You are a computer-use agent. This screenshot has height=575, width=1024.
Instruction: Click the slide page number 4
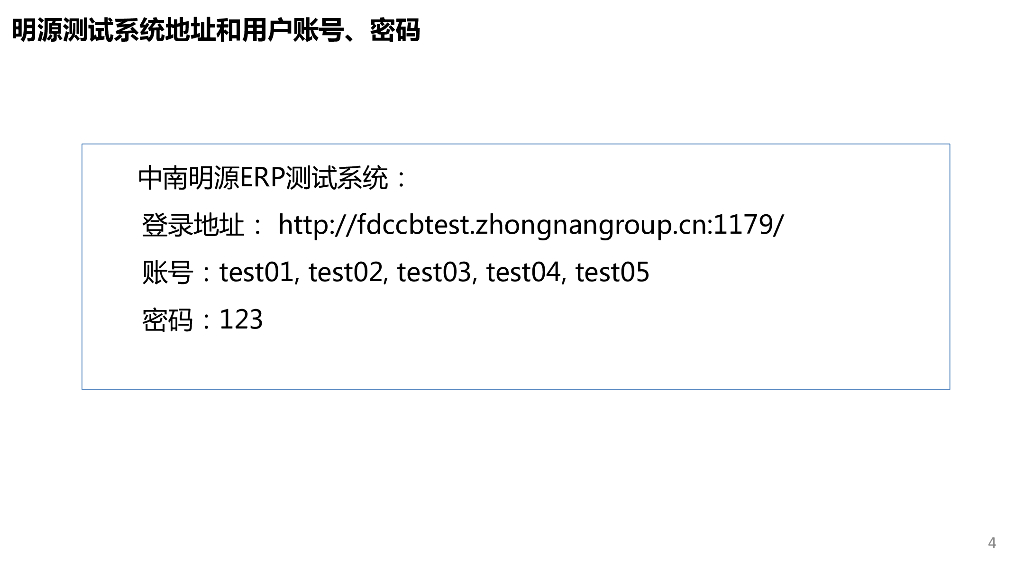pyautogui.click(x=992, y=543)
